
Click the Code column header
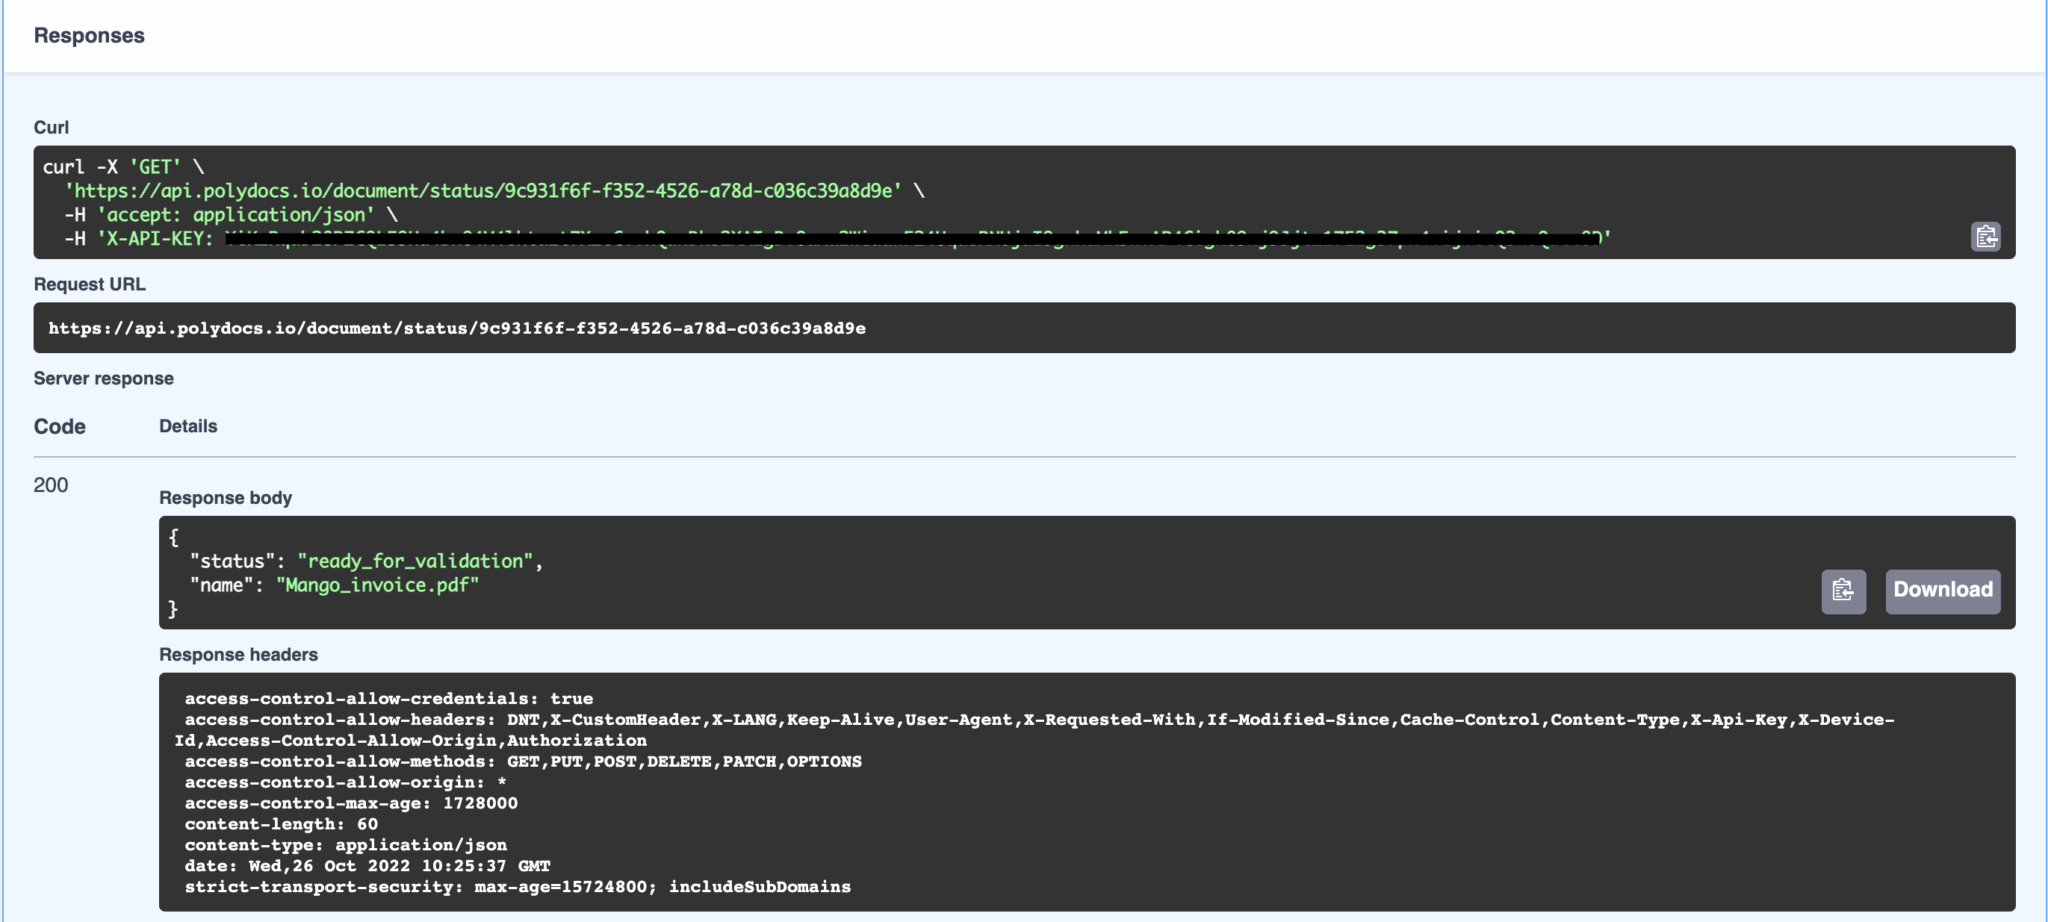coord(59,426)
